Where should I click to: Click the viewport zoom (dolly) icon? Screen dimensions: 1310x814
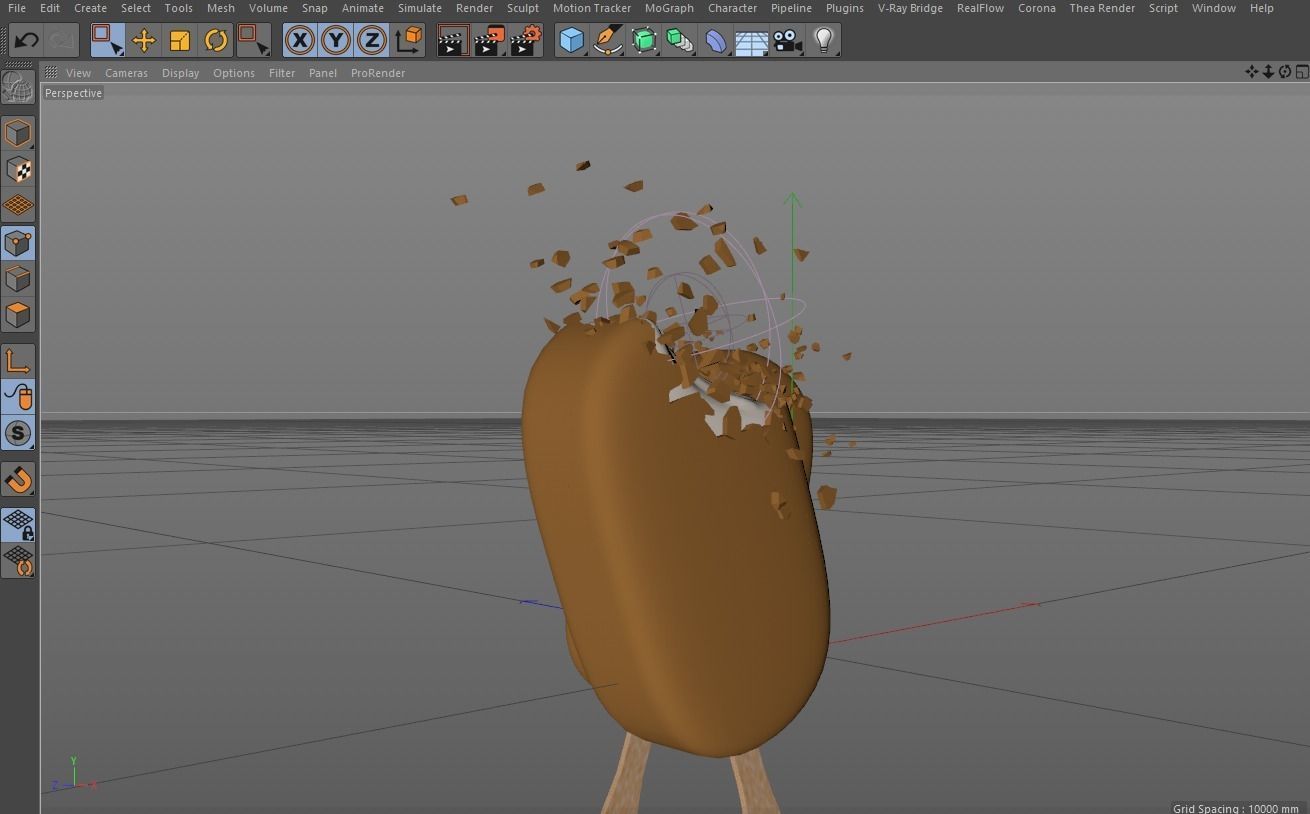1268,72
